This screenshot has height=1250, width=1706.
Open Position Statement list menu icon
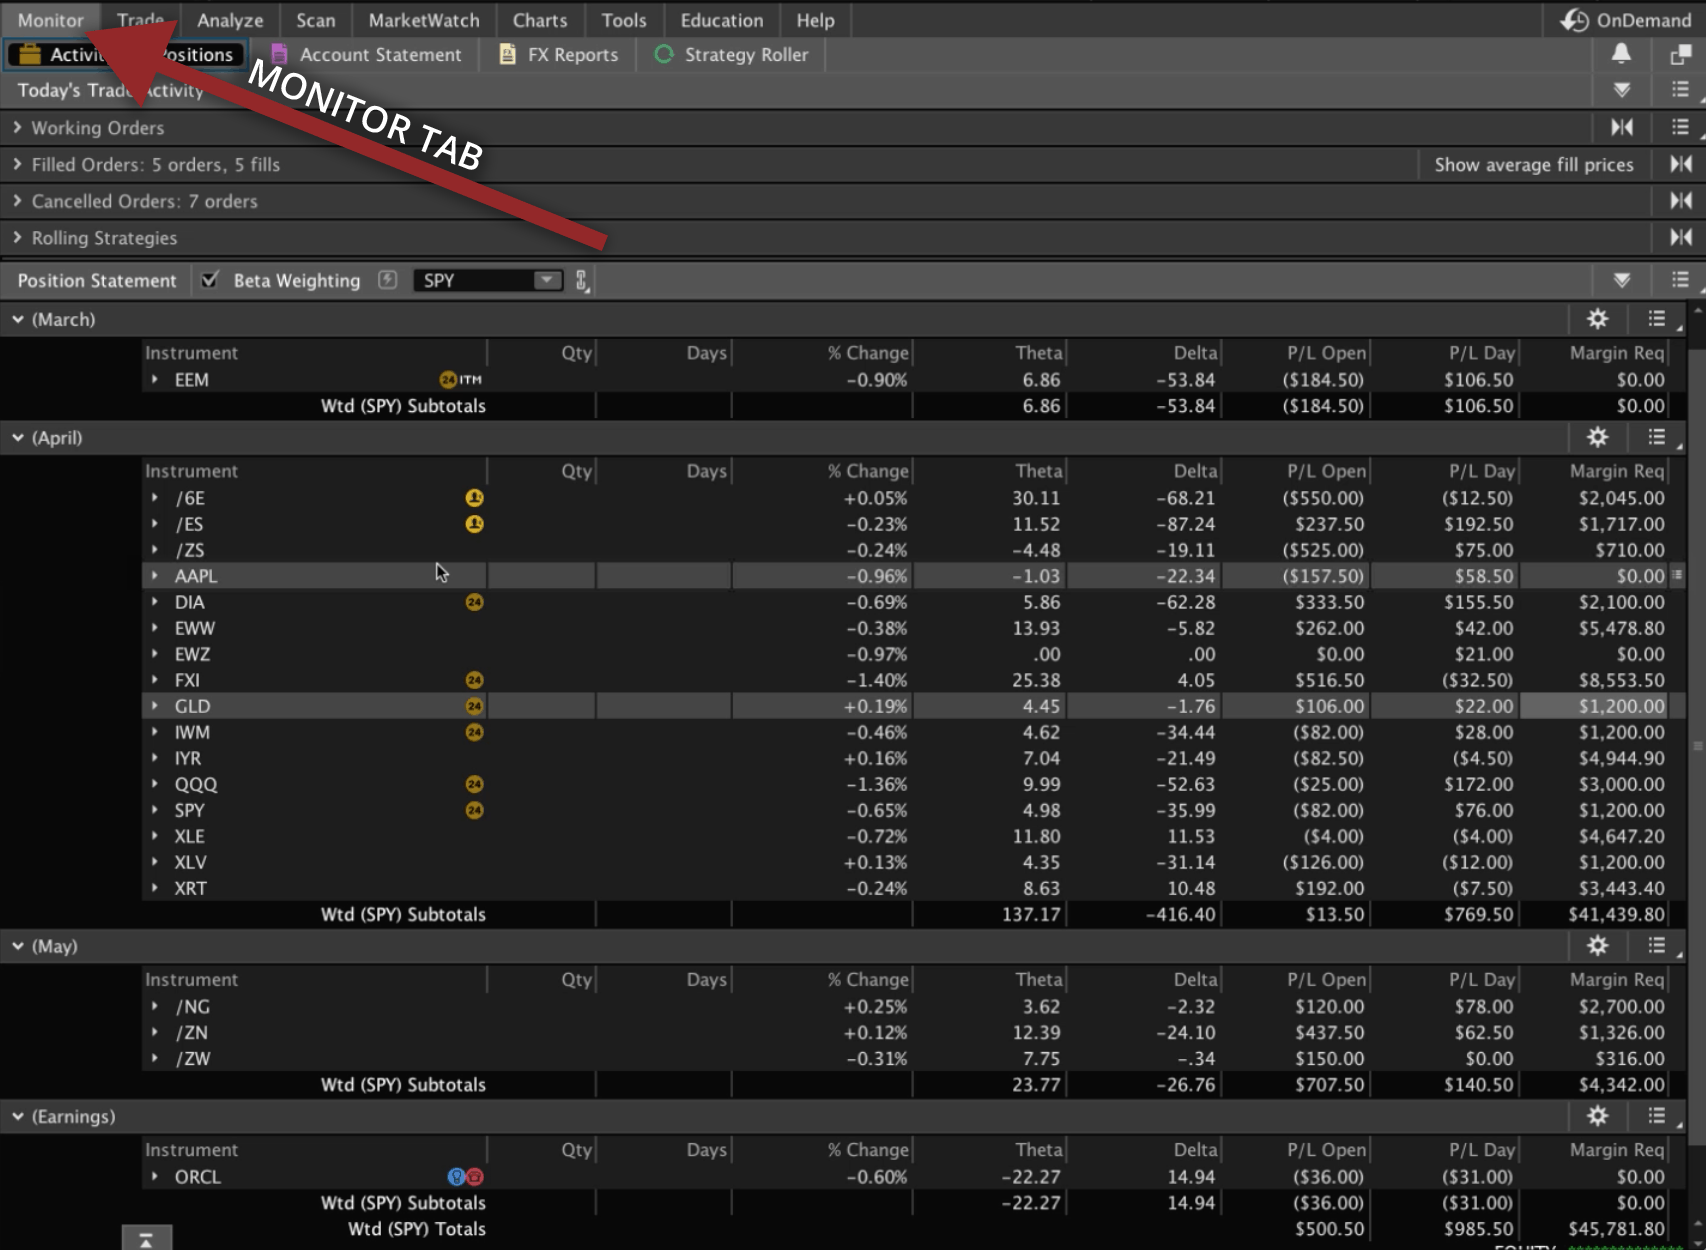tap(1680, 280)
